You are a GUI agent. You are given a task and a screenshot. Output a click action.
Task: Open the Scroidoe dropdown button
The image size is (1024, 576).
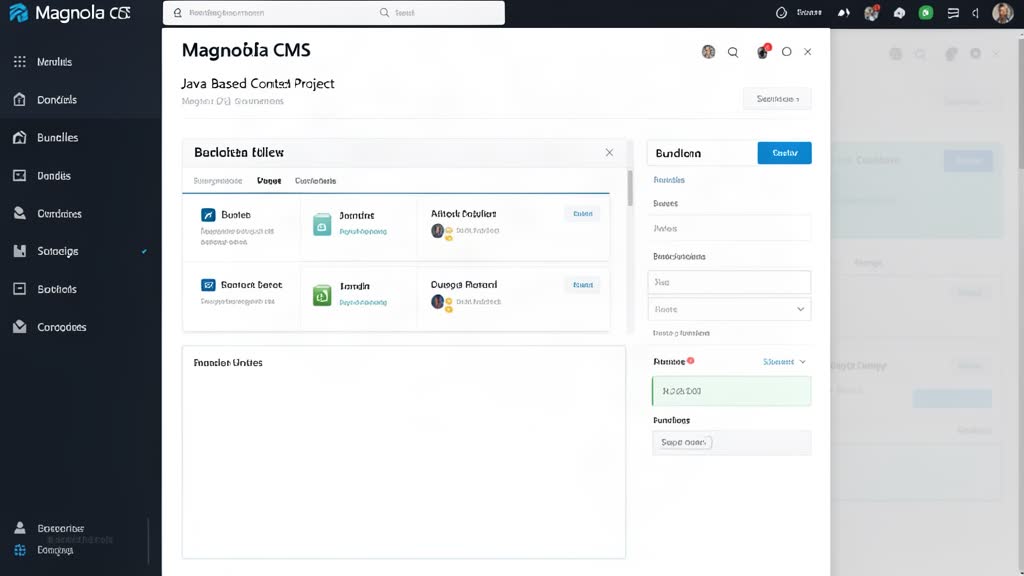(777, 99)
